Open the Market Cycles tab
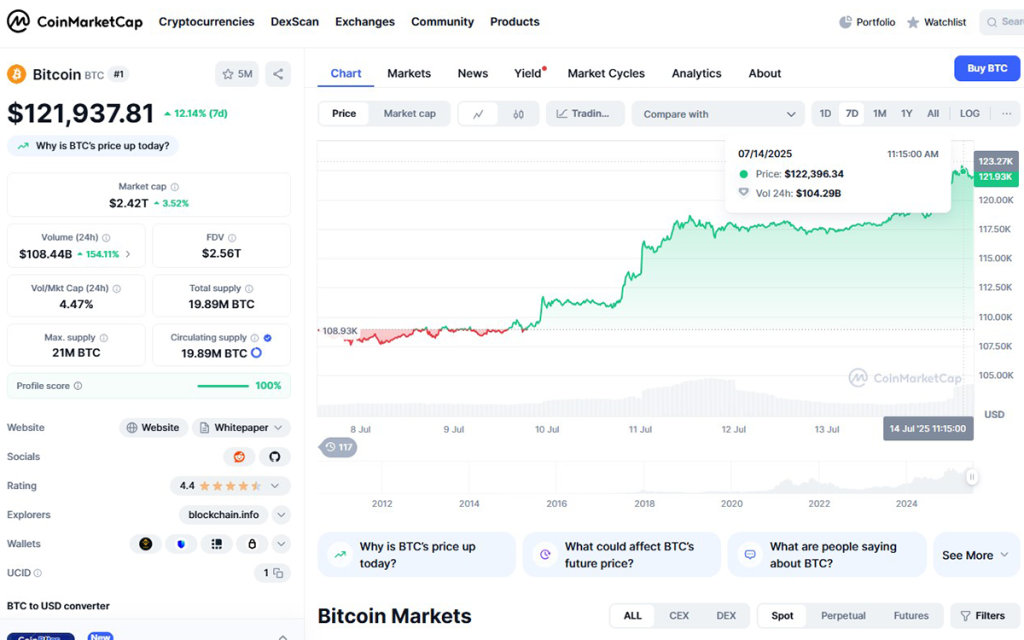Image resolution: width=1024 pixels, height=640 pixels. tap(606, 73)
